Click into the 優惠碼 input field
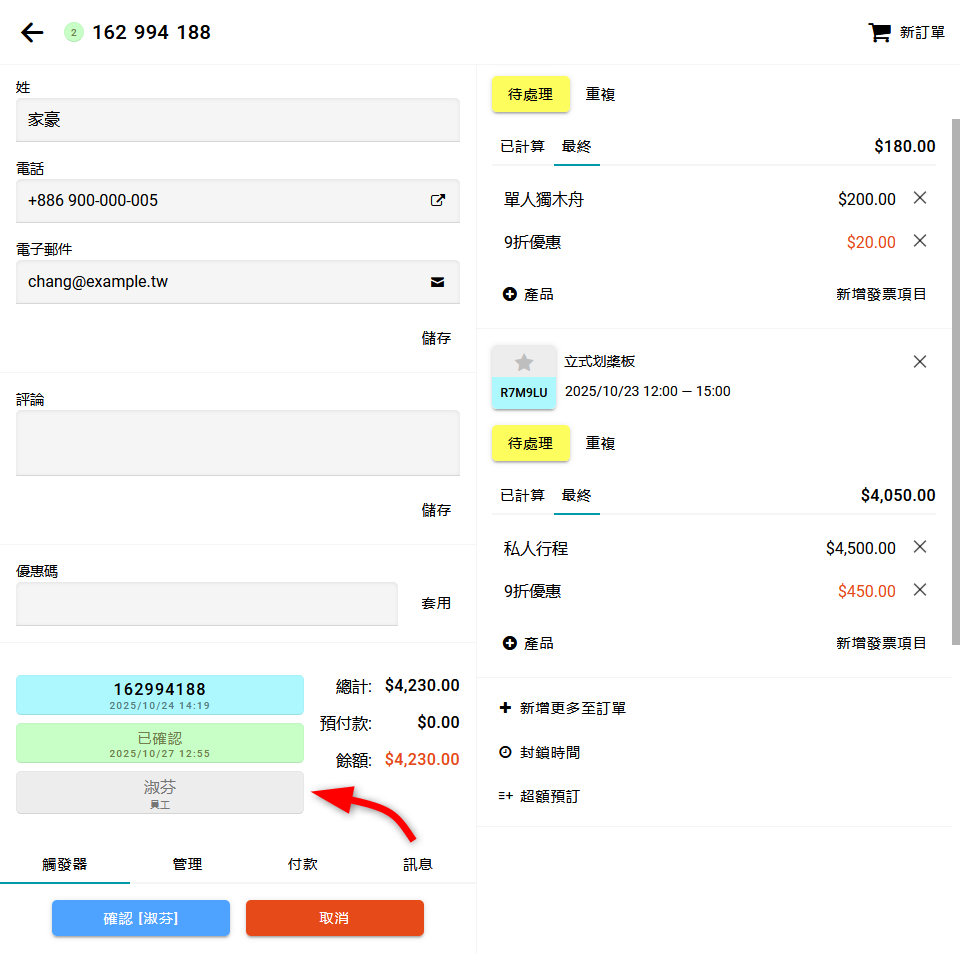960x954 pixels. coord(207,604)
